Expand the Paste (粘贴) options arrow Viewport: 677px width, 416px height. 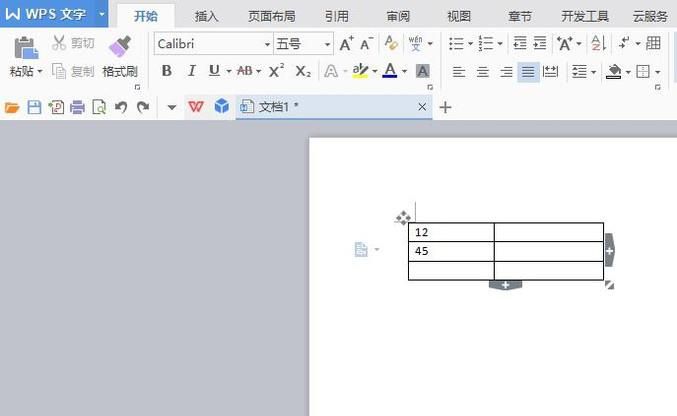pos(40,71)
